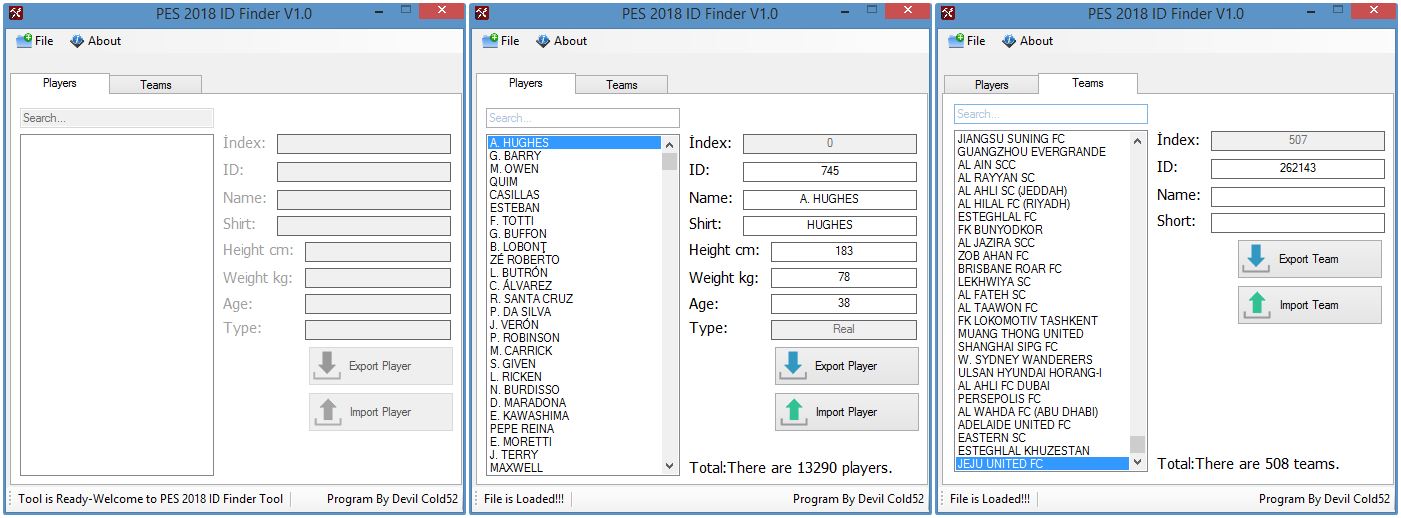1401x518 pixels.
Task: Select AL AIN SCC in teams list
Action: 1042,165
